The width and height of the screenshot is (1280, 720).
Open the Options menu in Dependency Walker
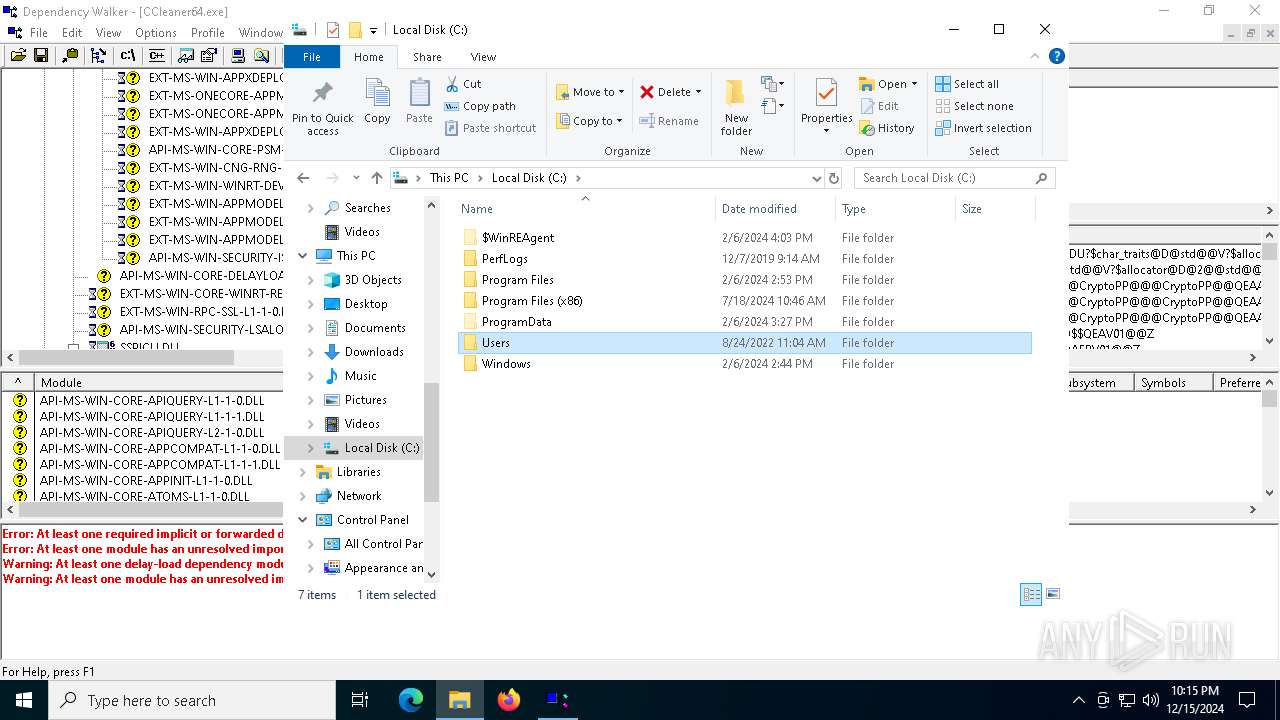156,33
